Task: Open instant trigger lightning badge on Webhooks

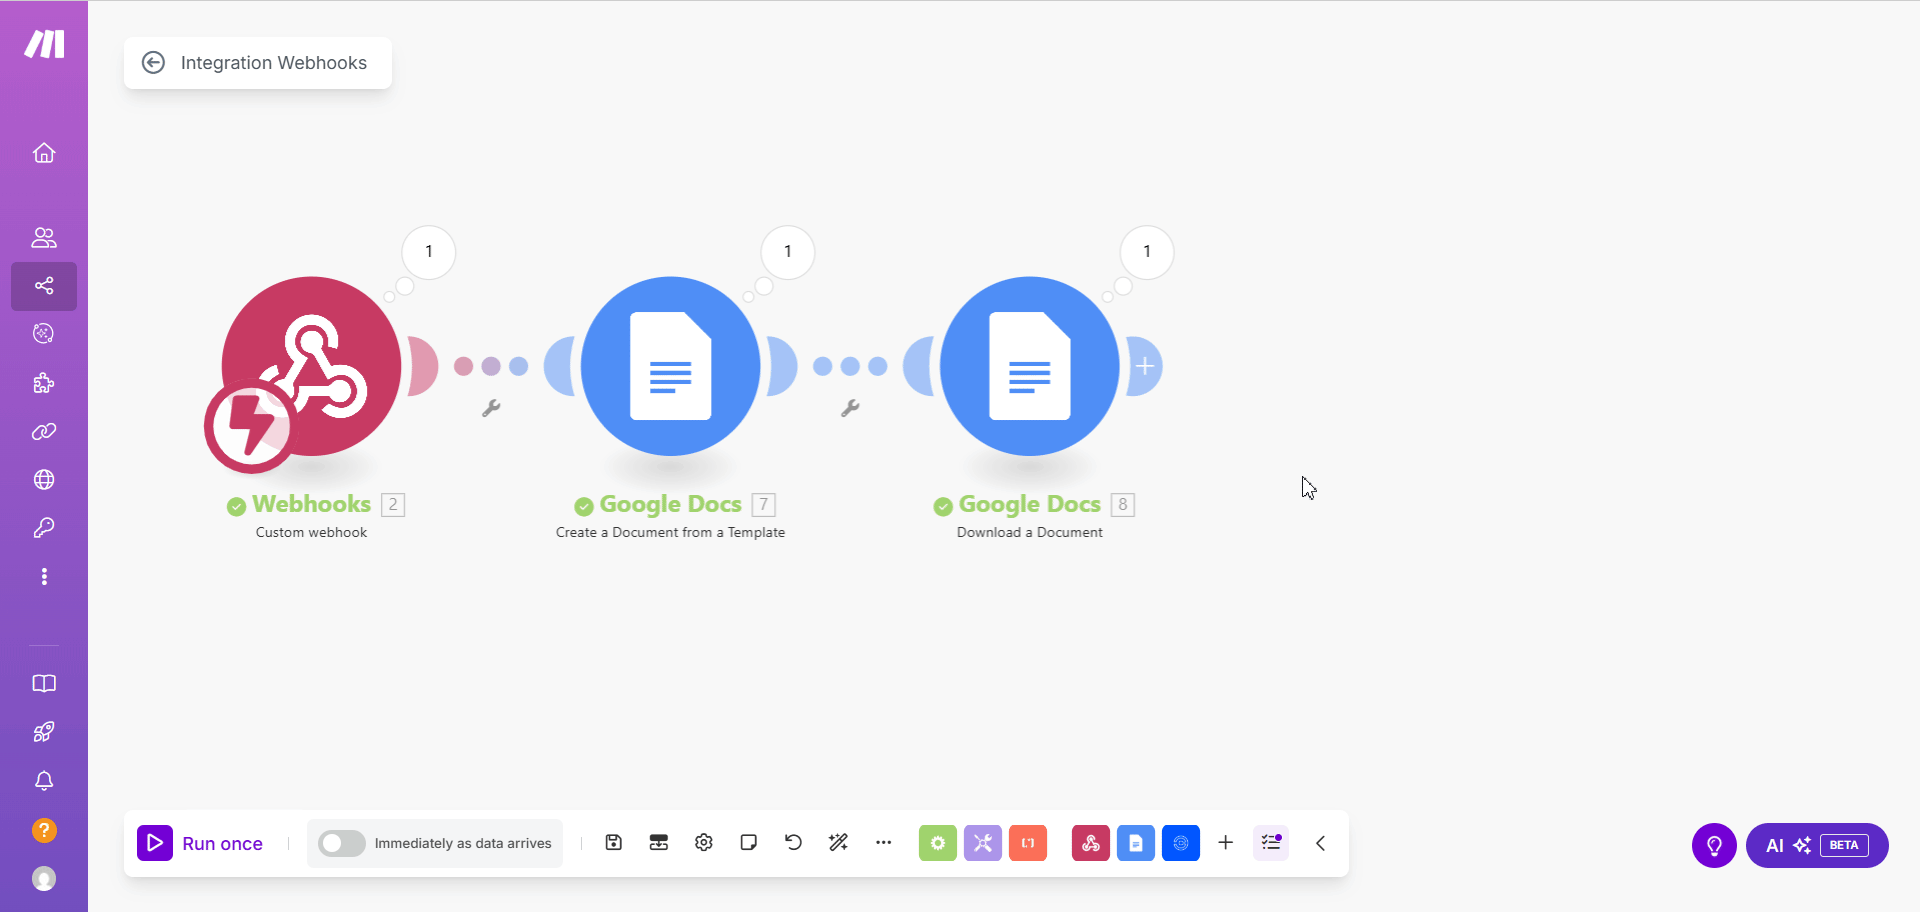Action: tap(251, 427)
